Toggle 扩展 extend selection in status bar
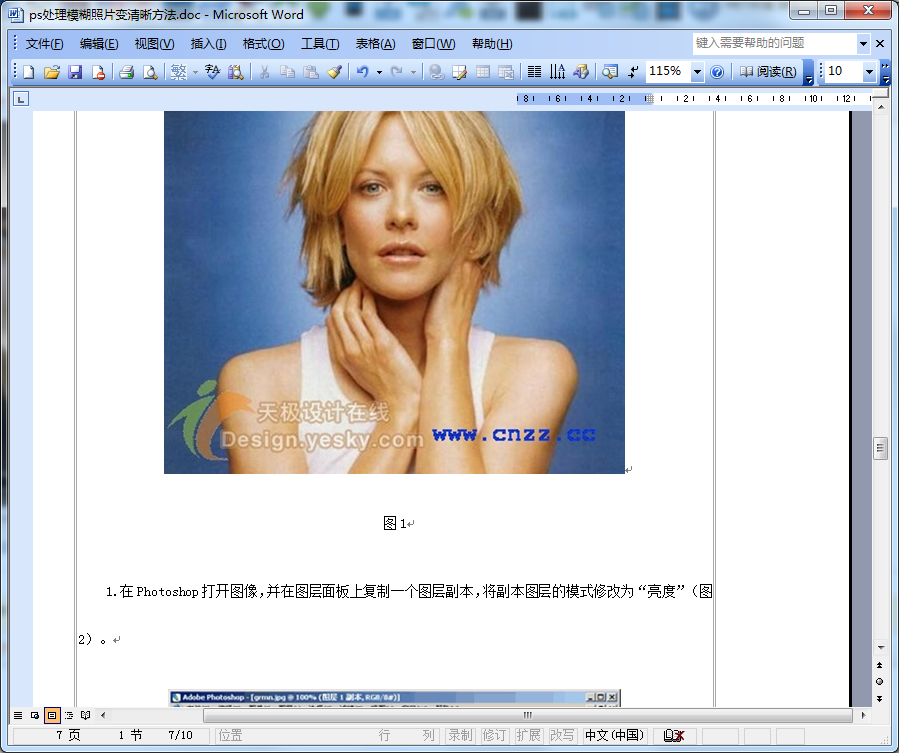Viewport: 899px width, 753px height. coord(528,735)
